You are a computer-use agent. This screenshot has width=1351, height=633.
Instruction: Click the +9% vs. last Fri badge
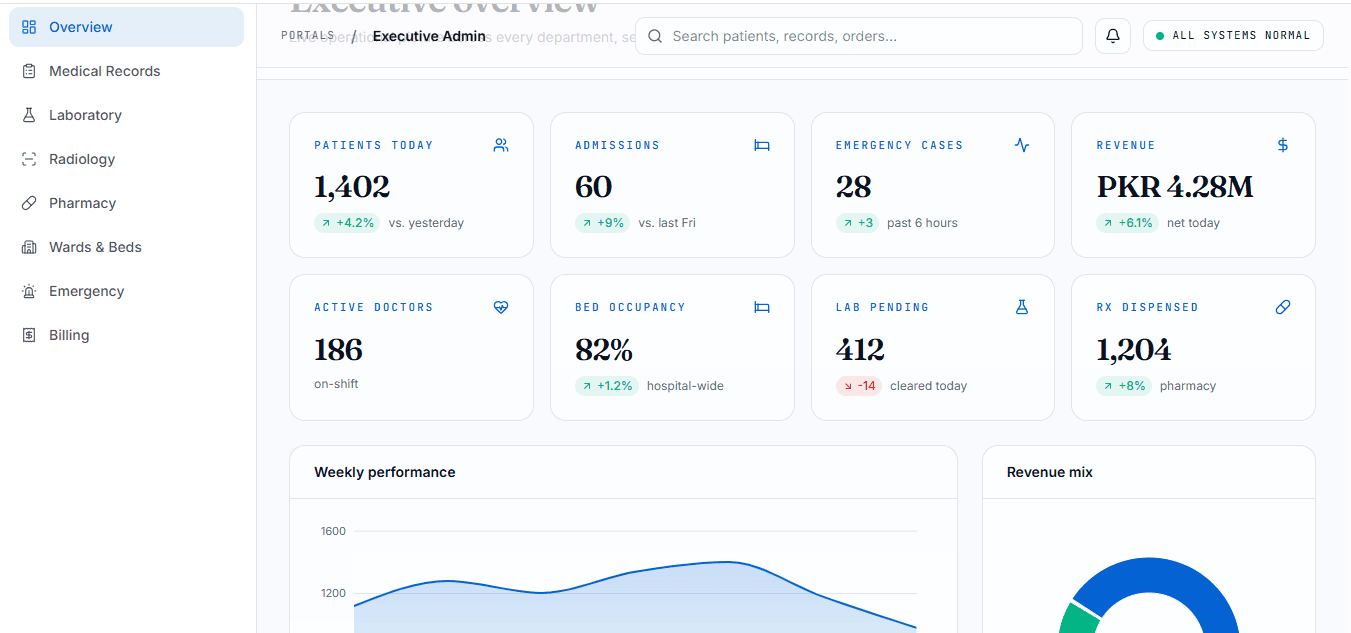602,223
